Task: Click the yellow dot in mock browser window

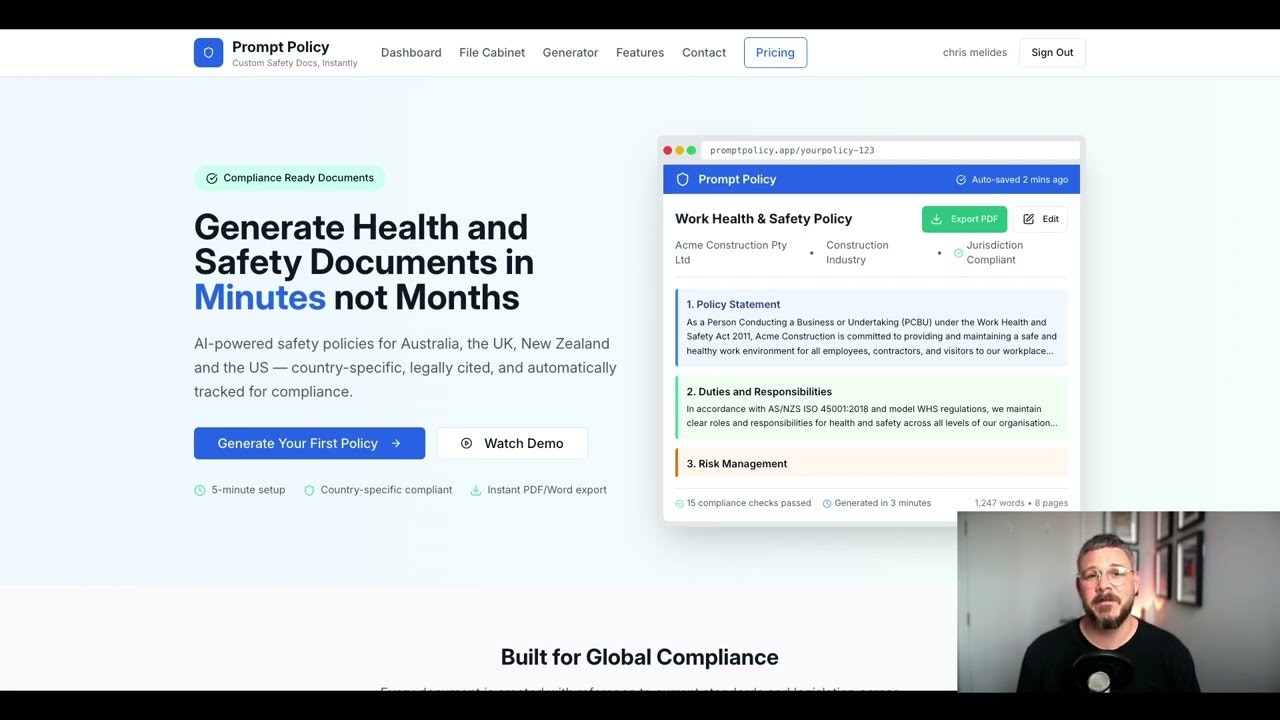Action: click(680, 150)
